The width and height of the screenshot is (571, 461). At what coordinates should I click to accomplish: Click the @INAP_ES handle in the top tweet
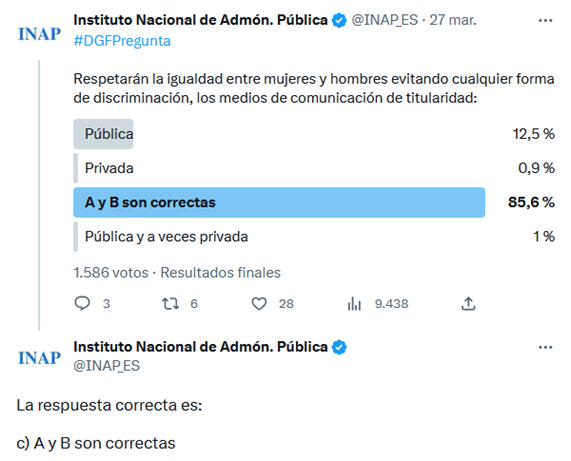point(385,20)
